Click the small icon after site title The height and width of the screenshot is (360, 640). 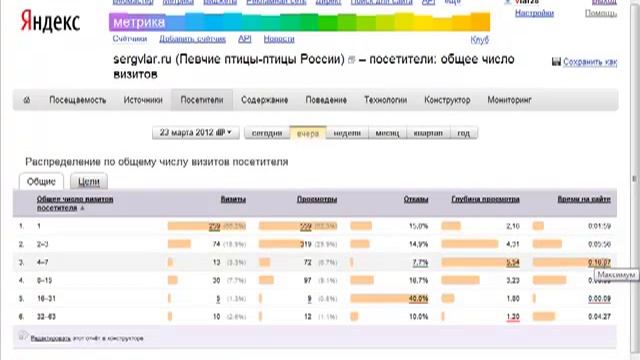coord(351,60)
